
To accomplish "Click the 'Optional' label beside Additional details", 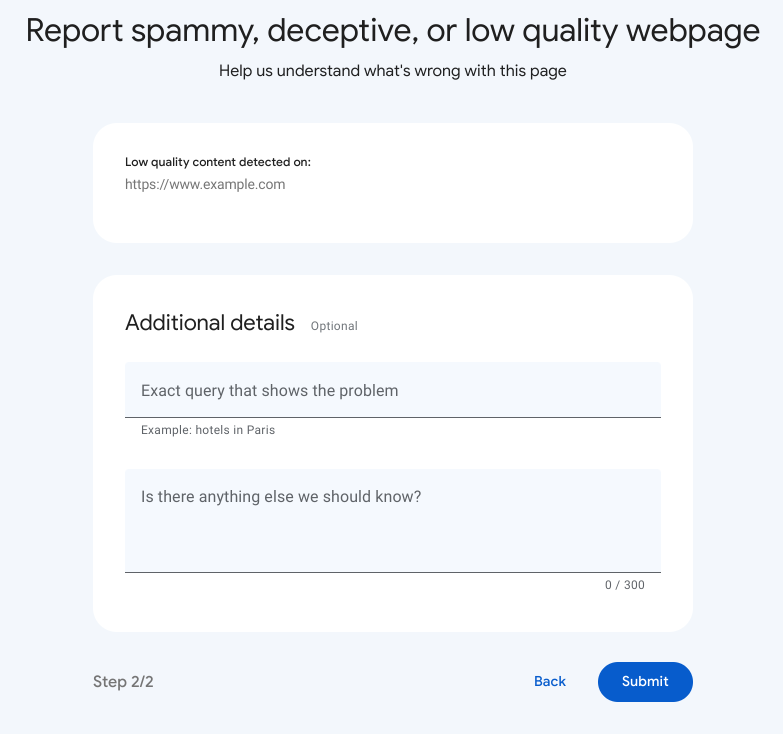I will 334,326.
